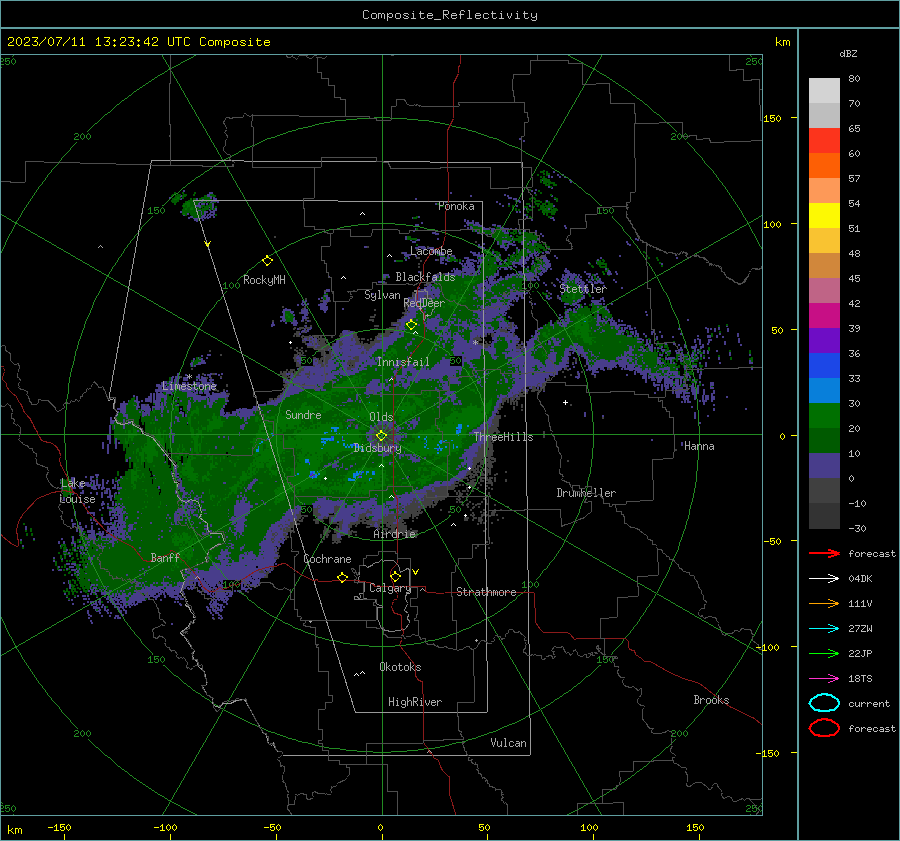
Task: Click the yellow diamond marker below Cochrane
Action: 343,577
